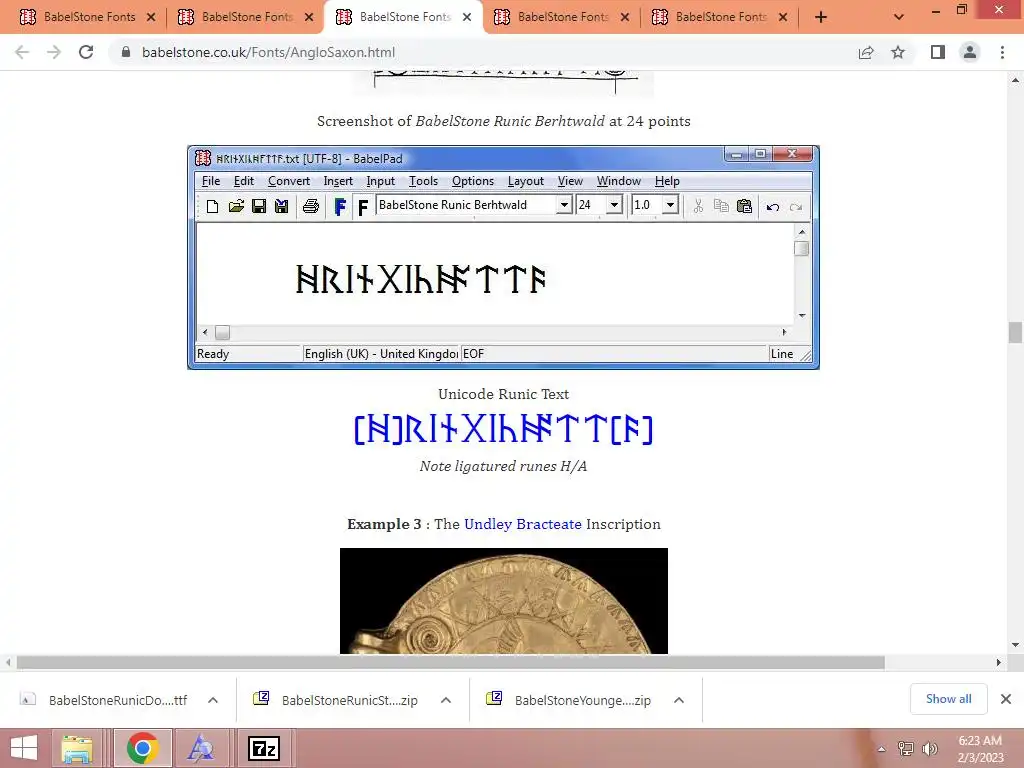Expand options for BabelStoneRunicDo....ttf download

click(x=213, y=700)
